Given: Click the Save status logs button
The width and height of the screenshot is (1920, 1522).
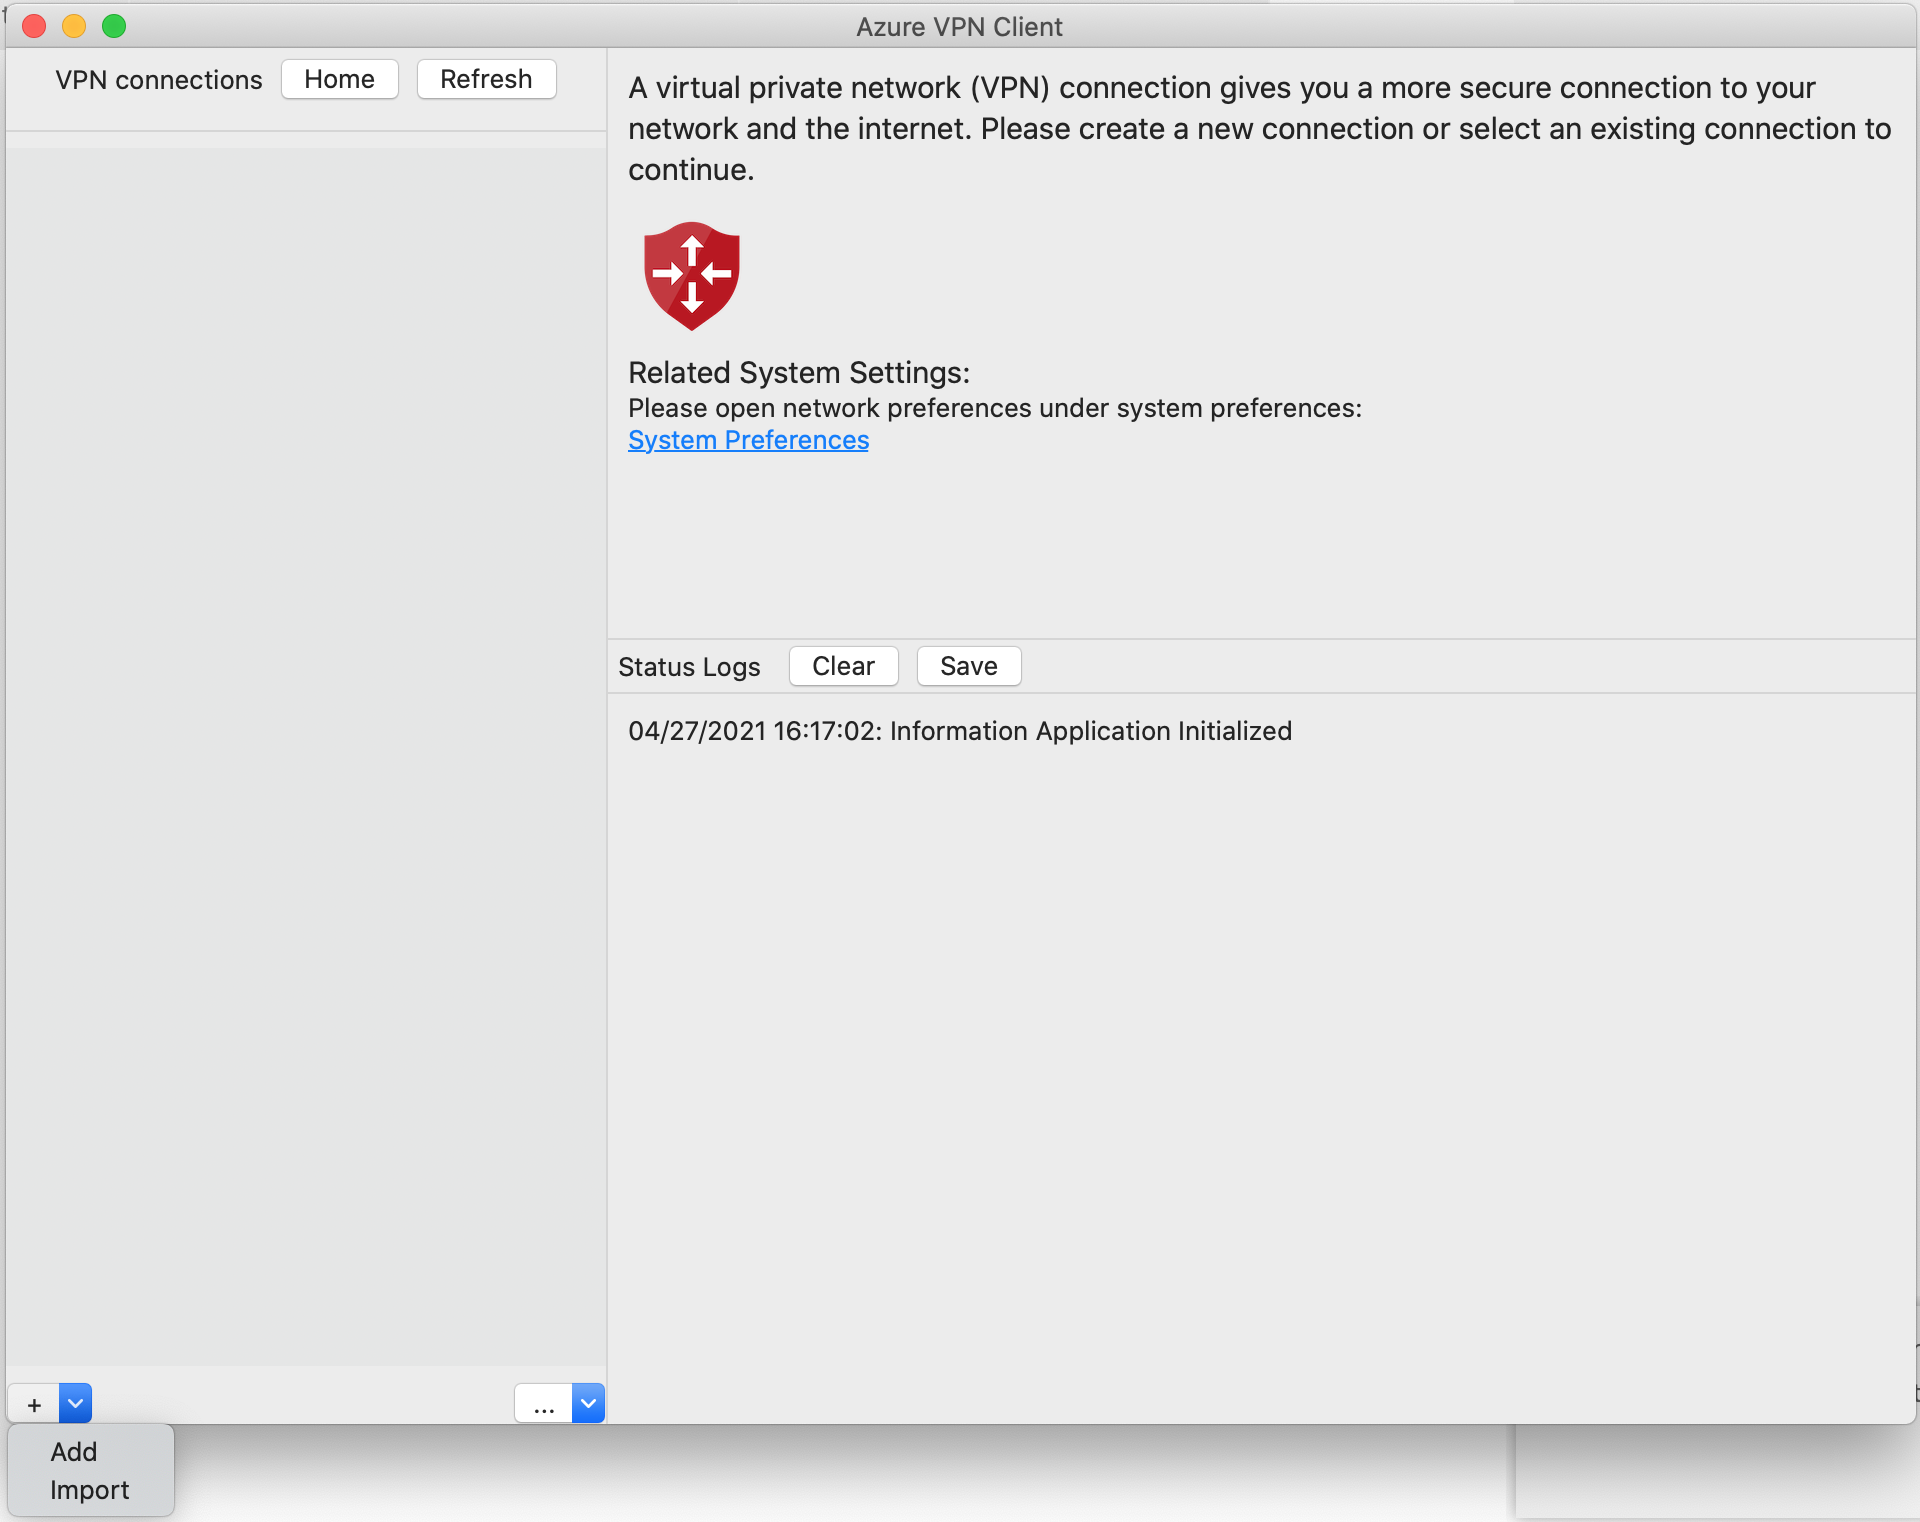Looking at the screenshot, I should pos(966,665).
